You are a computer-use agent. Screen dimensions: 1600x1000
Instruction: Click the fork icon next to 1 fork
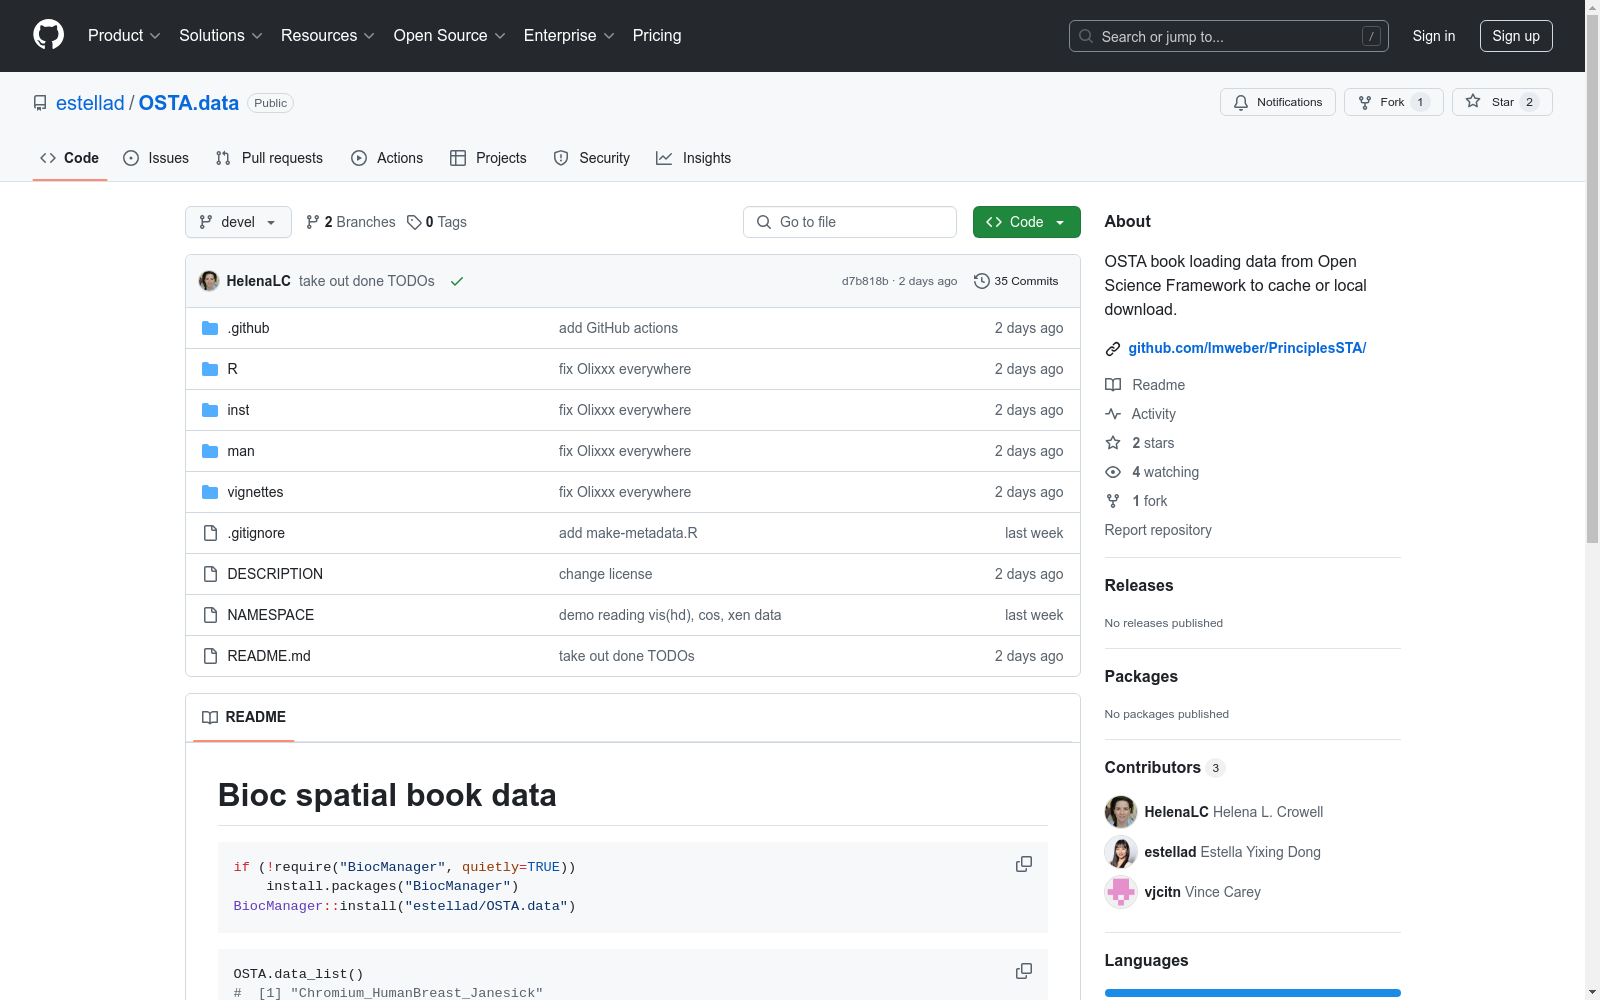1113,501
